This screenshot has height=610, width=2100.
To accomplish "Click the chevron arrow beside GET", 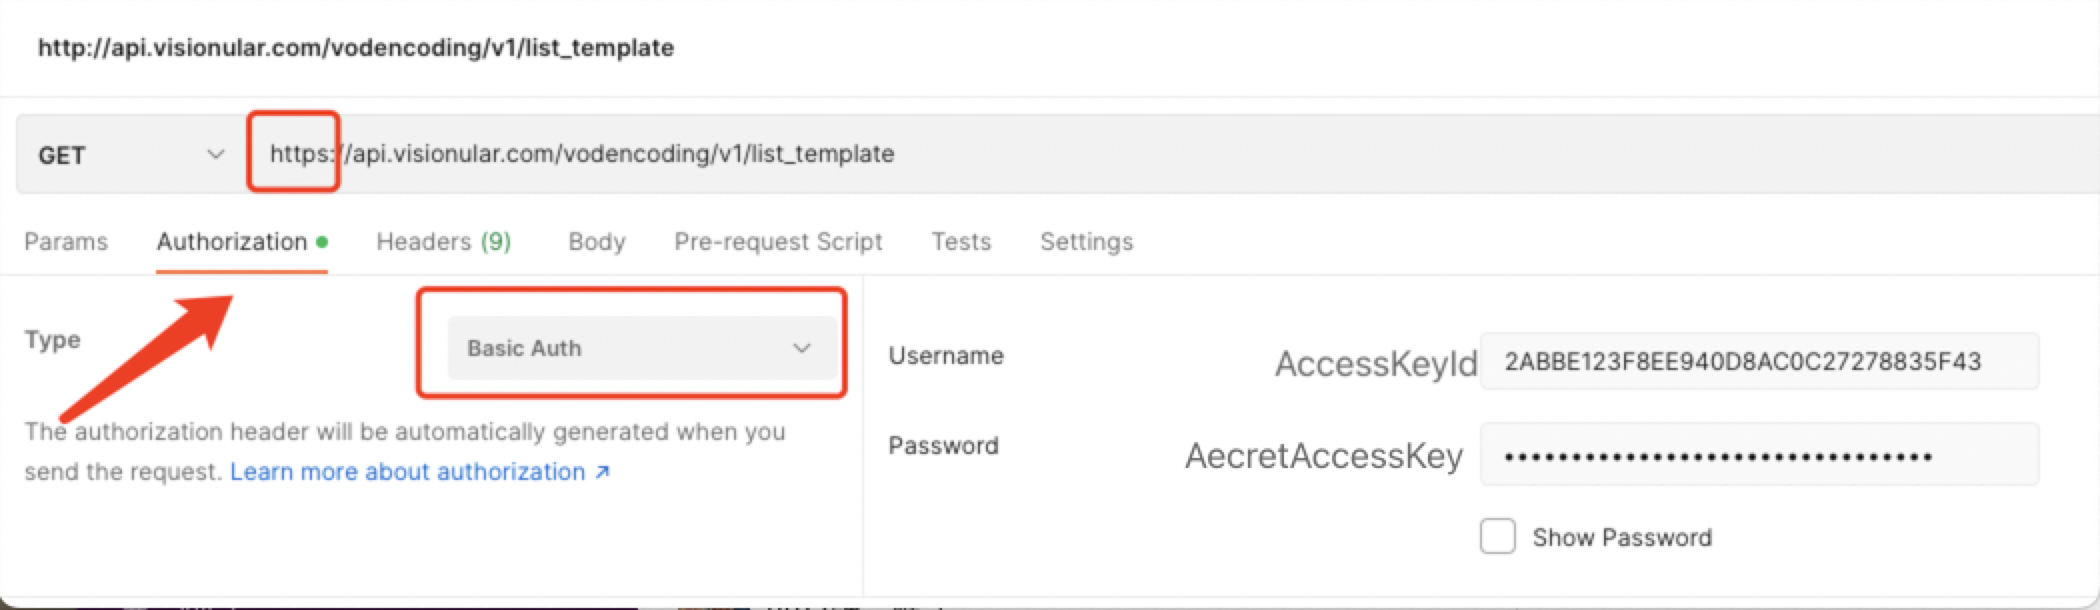I will [x=215, y=155].
